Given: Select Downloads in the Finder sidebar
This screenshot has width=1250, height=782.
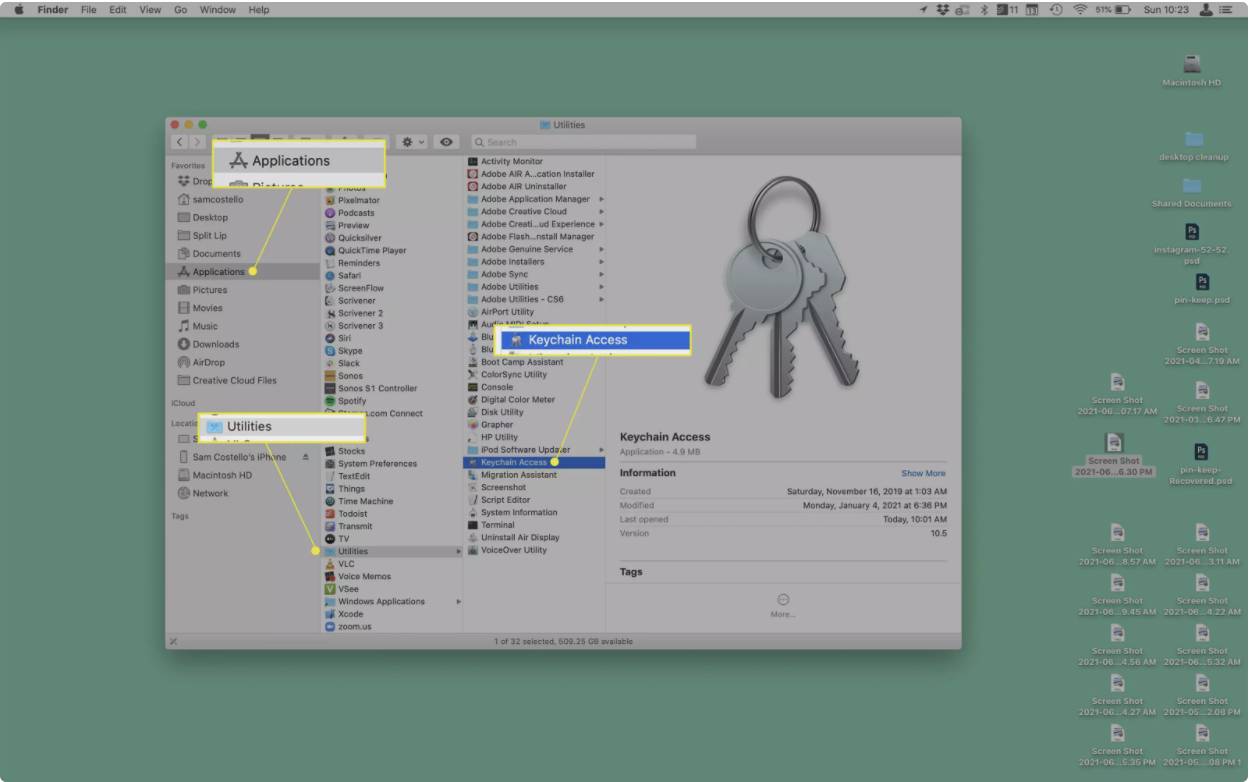Looking at the screenshot, I should [x=215, y=344].
